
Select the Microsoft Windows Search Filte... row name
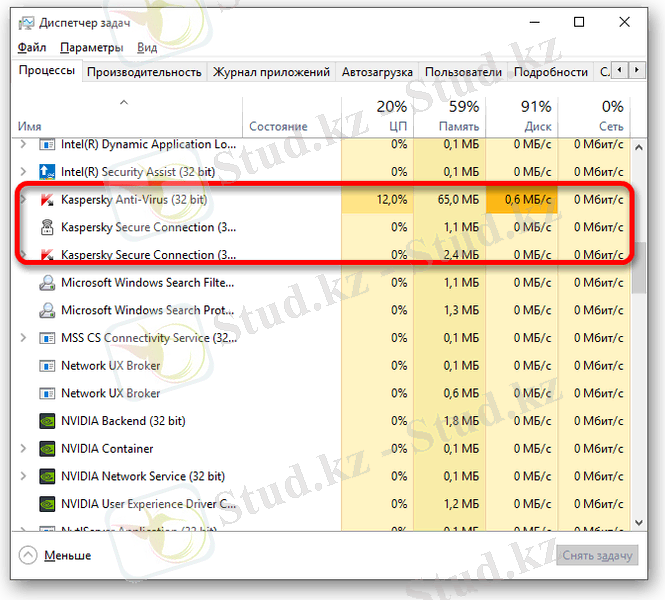148,283
